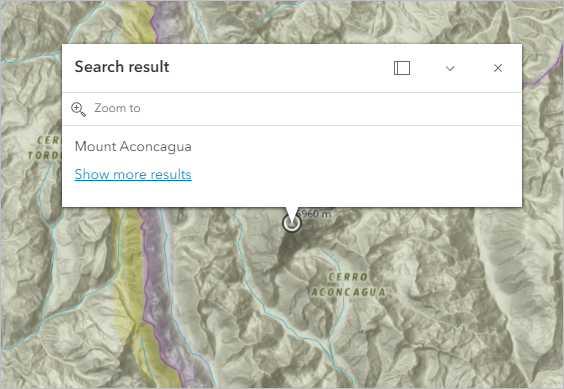Click the Search result popup title

coord(122,67)
